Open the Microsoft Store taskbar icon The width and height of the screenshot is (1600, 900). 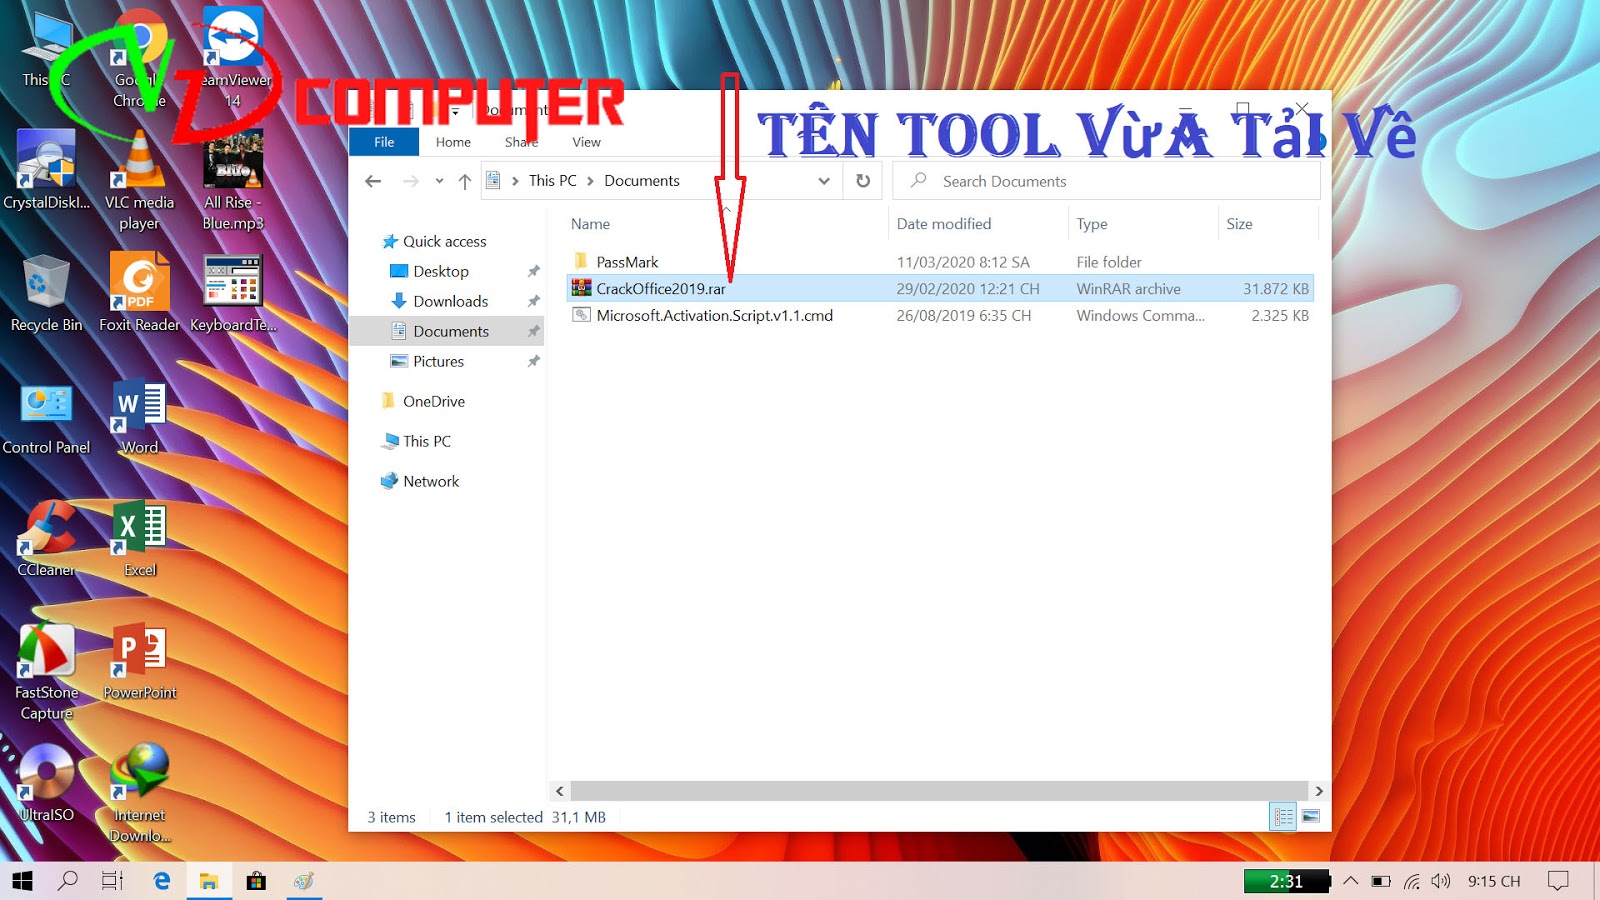[x=256, y=881]
